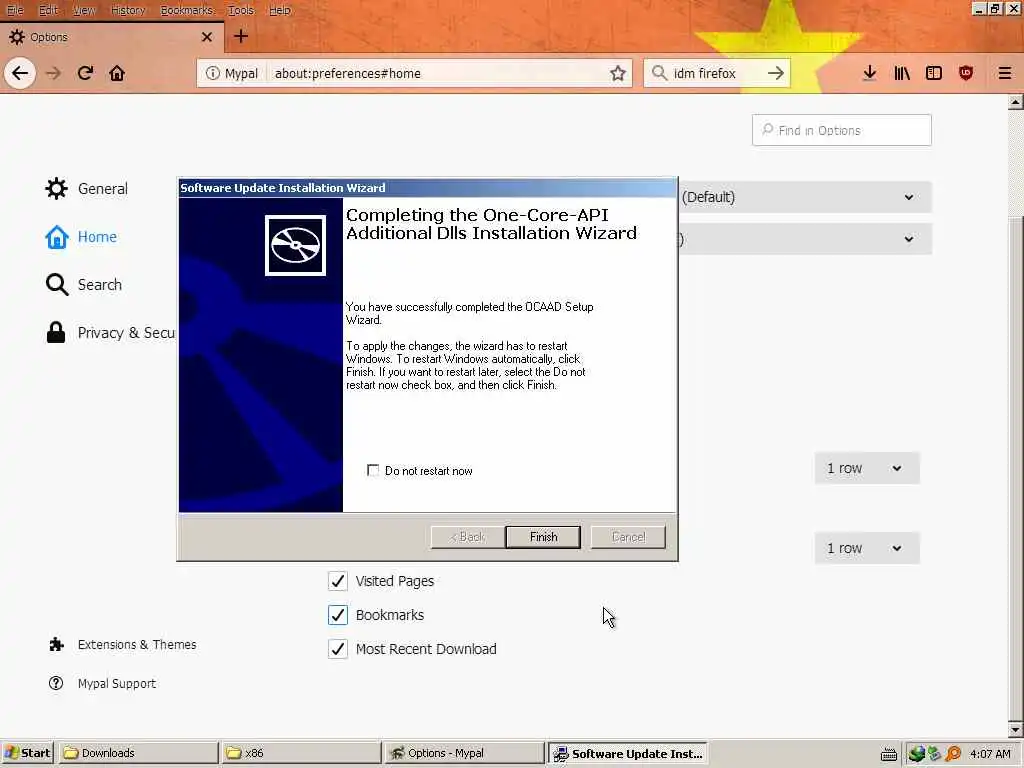Click the page vertical scrollbar down arrow
The image size is (1024, 768).
point(1015,729)
